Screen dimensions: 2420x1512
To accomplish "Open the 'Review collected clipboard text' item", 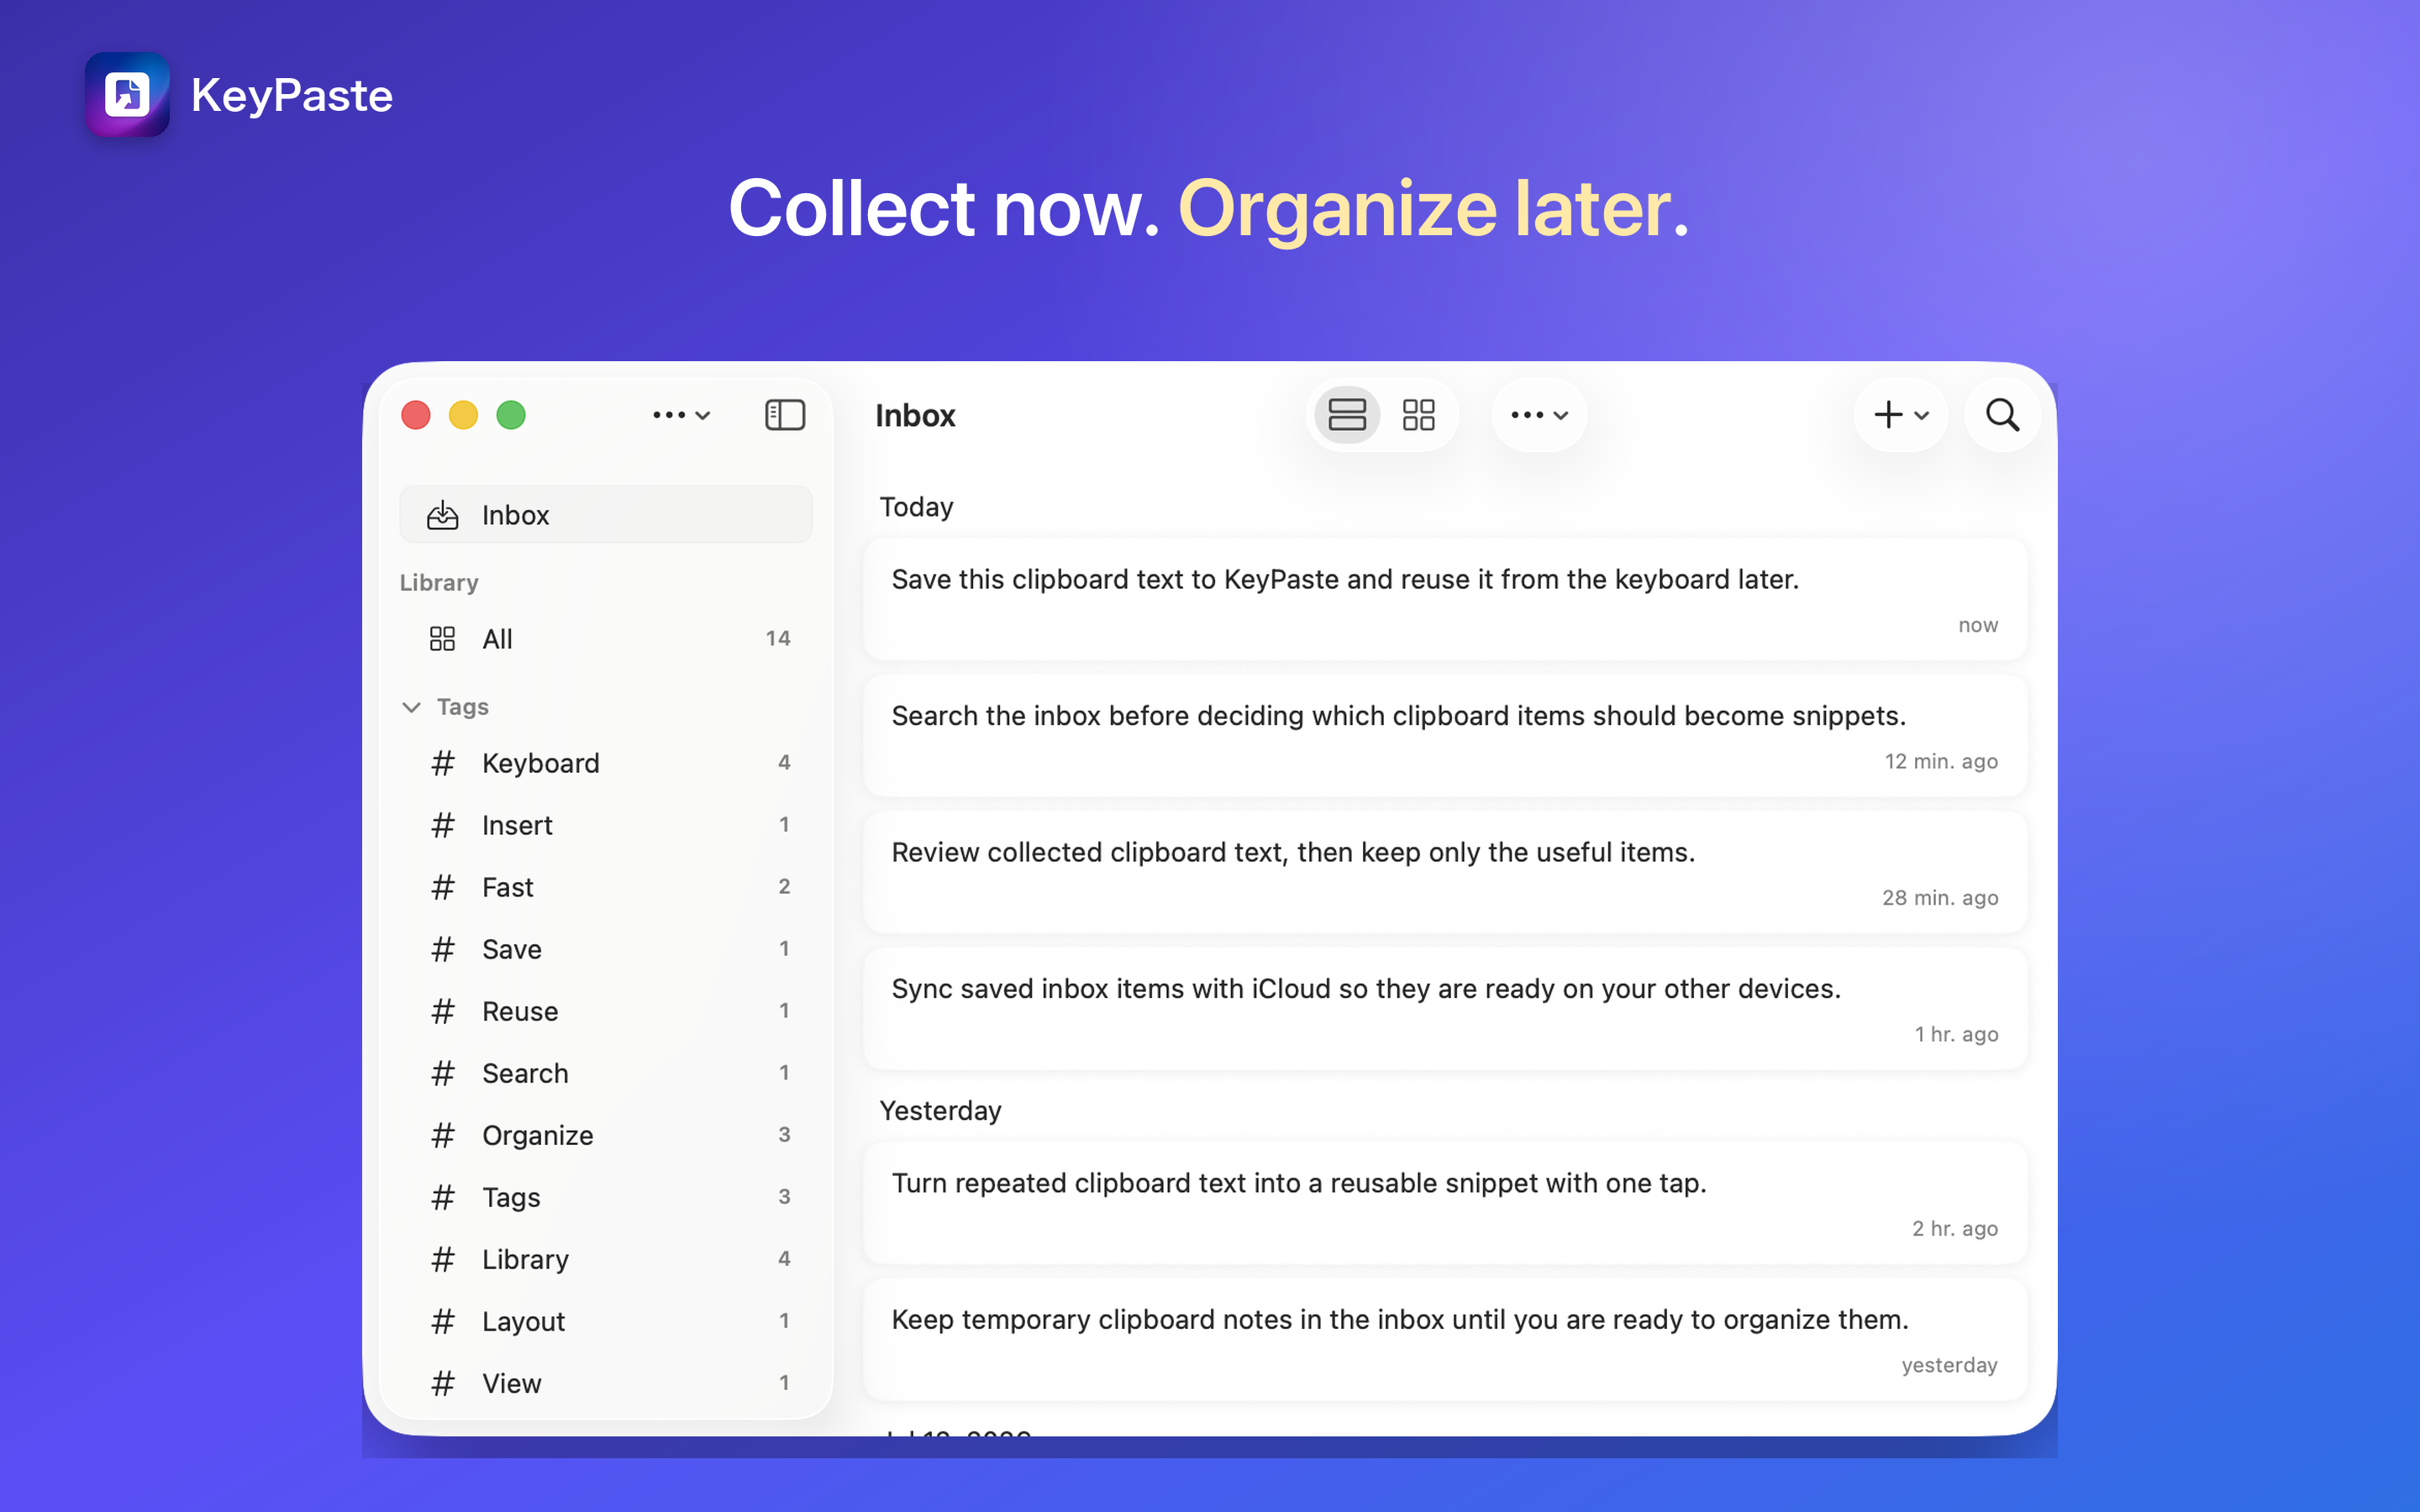I will 1445,872.
